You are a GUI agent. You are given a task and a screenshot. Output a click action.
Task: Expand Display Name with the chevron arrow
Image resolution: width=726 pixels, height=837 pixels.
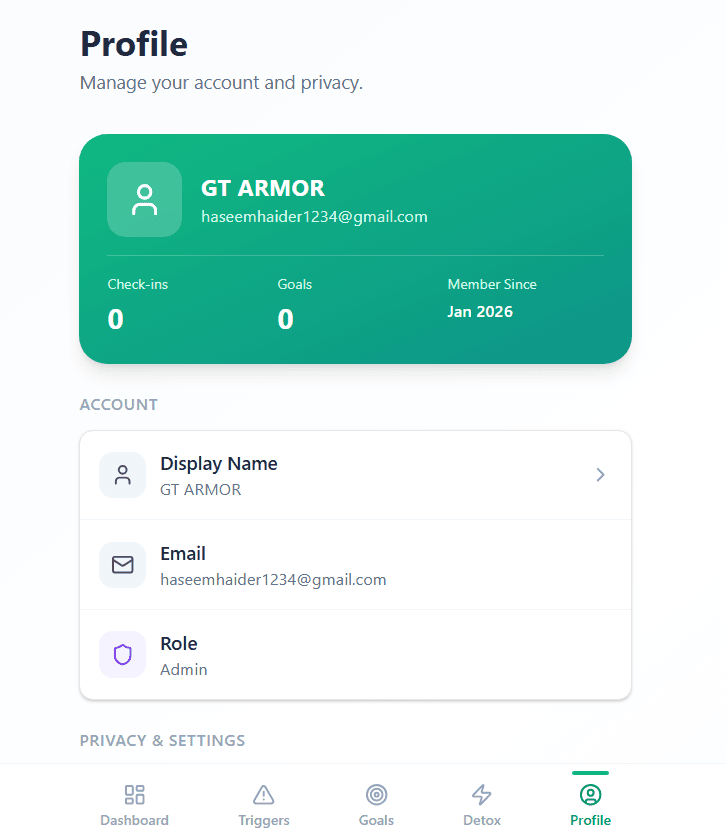[601, 475]
